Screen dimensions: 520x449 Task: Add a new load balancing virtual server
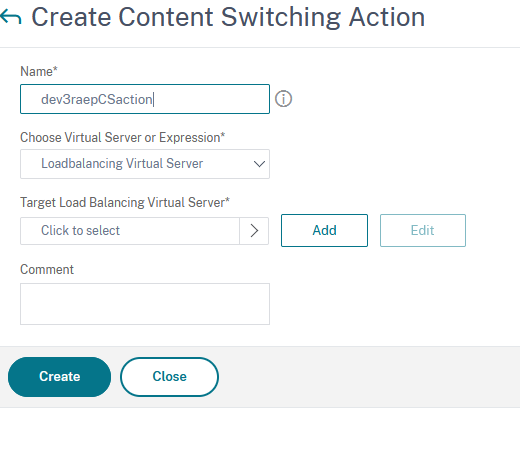324,230
